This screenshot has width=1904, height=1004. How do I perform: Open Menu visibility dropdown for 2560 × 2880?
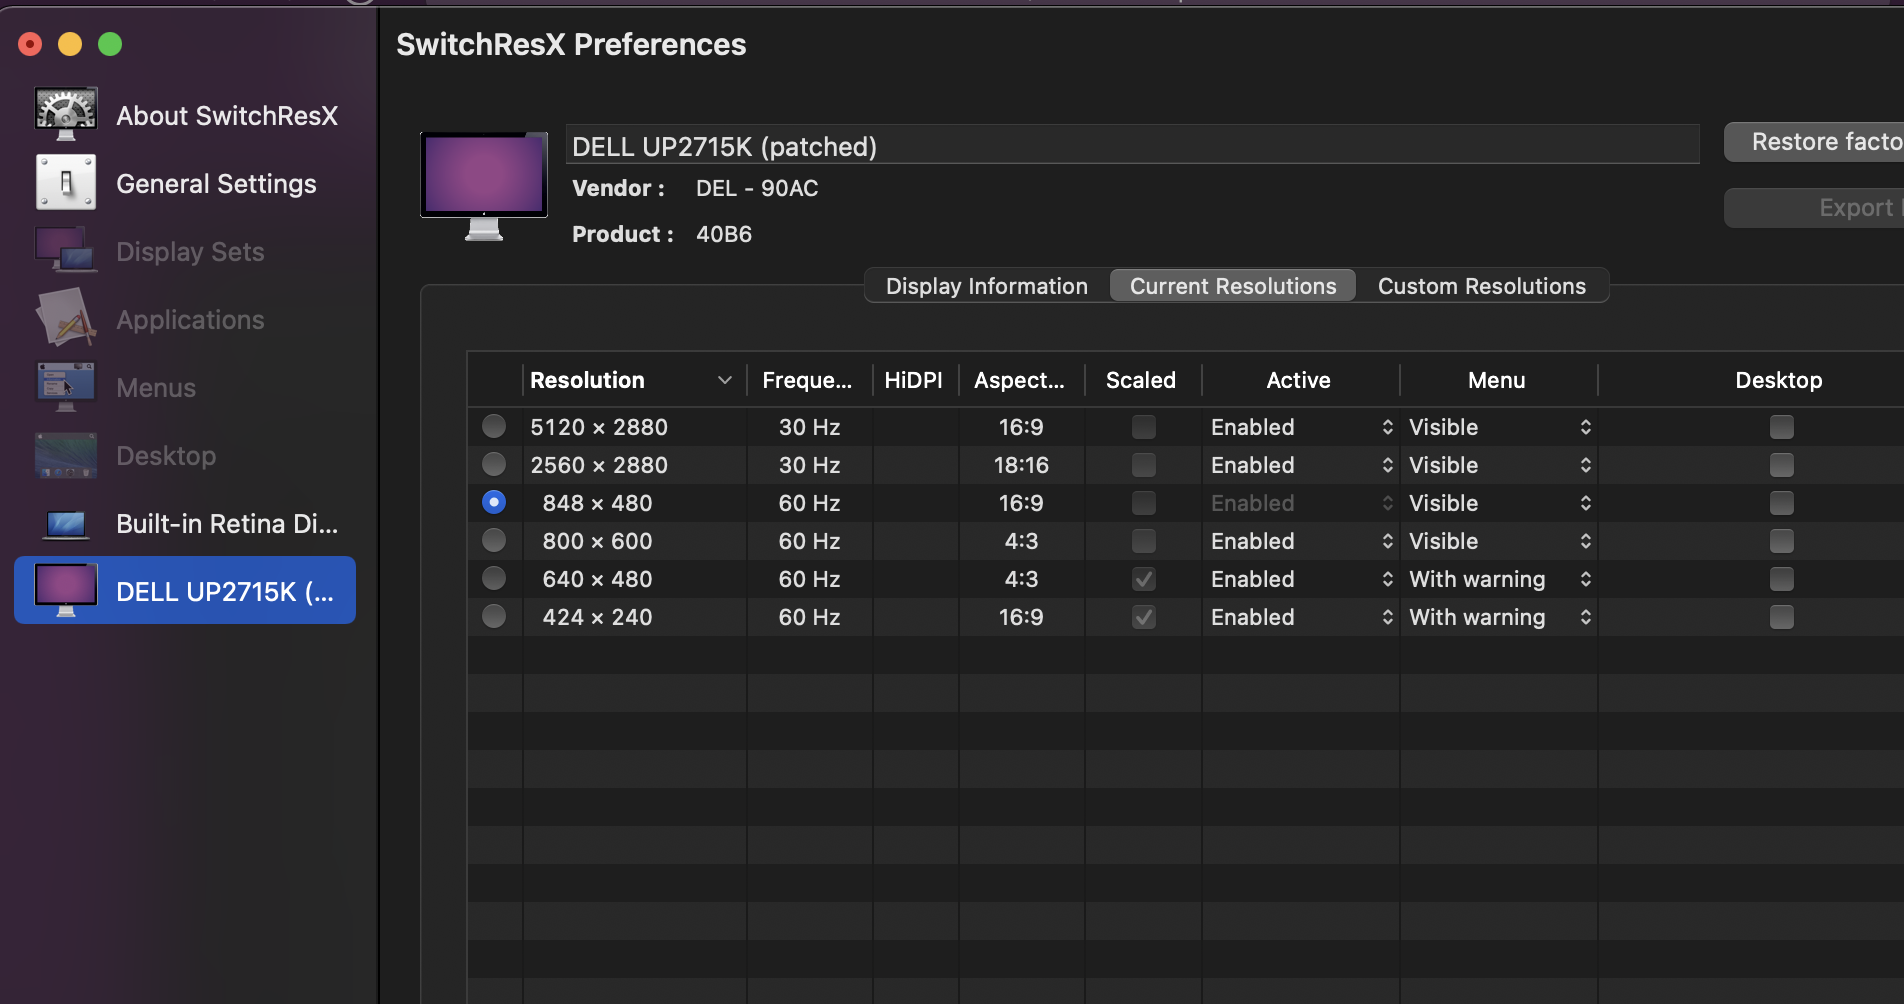1499,465
